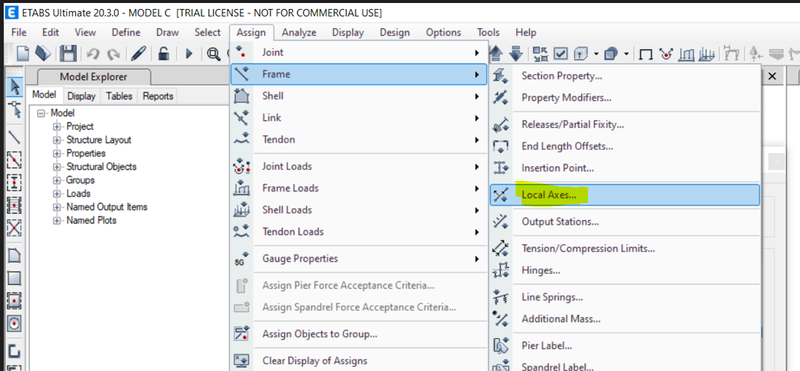Select the Quick Draw Columns I-beam tool

click(14, 182)
